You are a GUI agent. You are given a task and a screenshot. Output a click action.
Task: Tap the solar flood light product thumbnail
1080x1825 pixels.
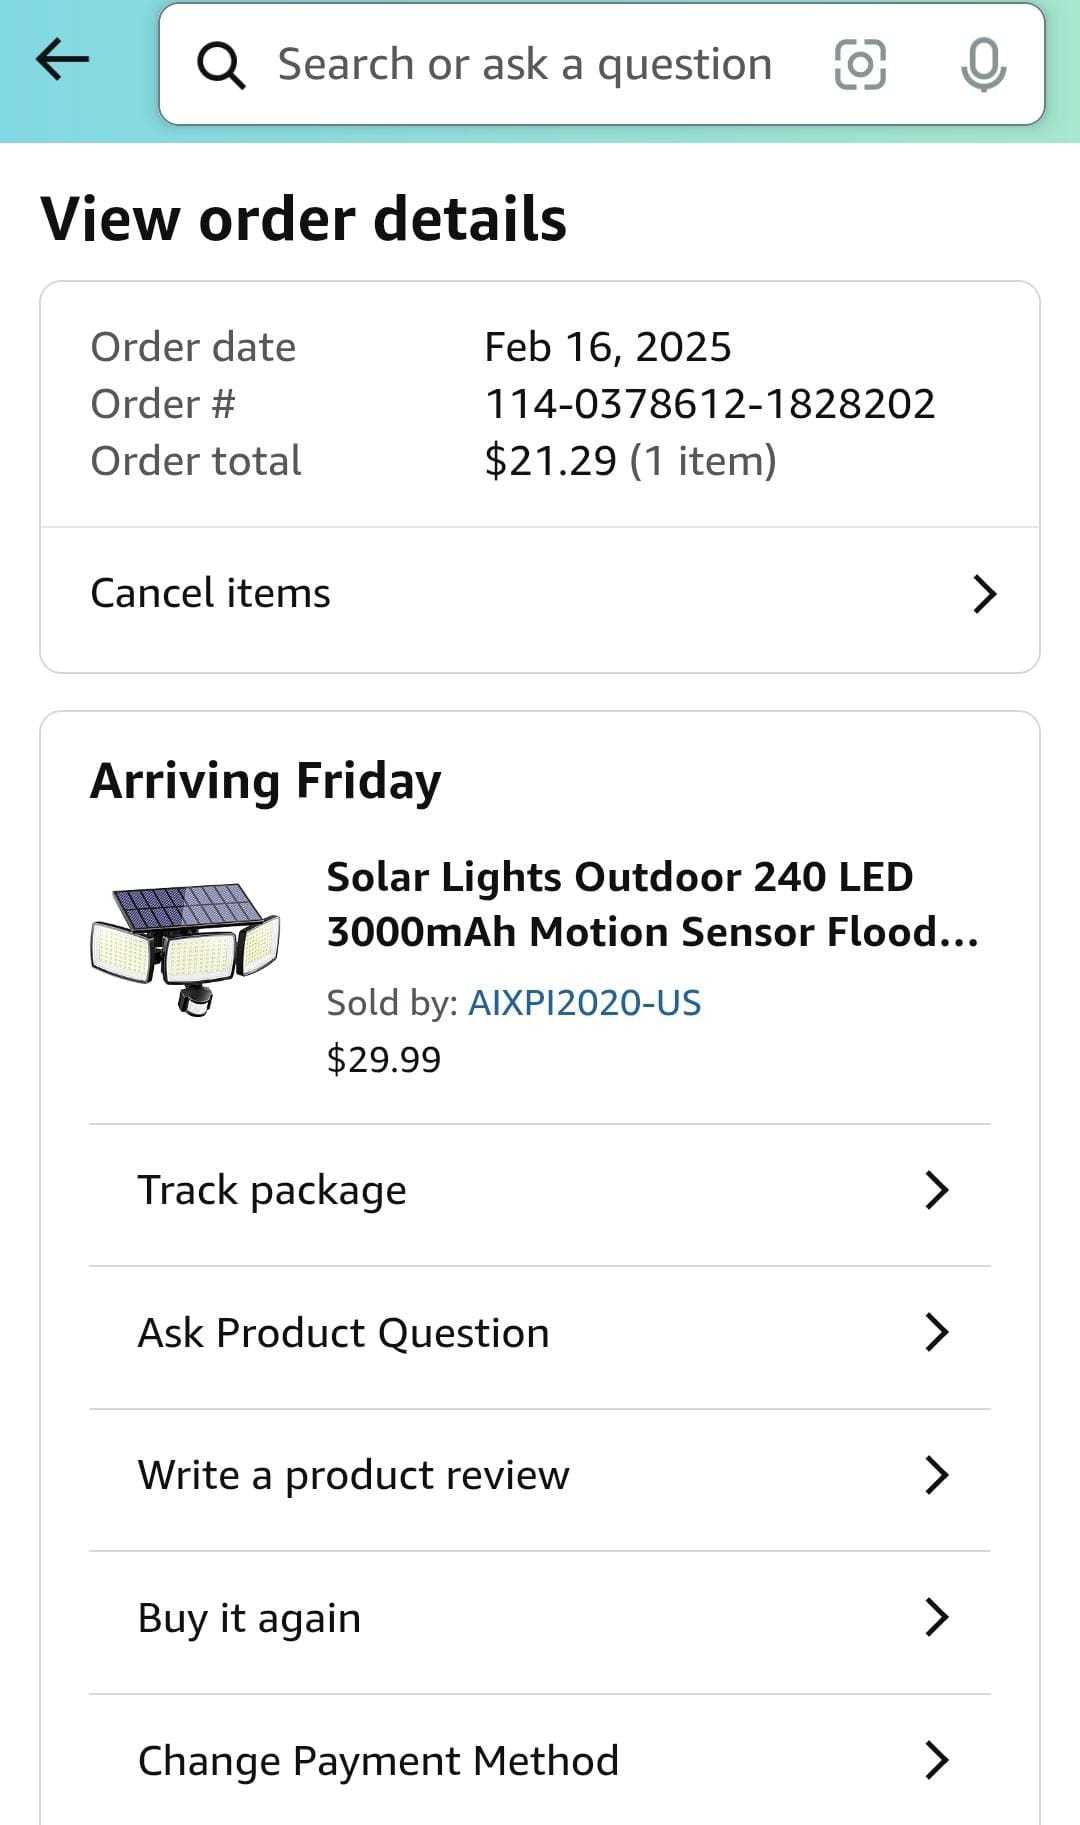186,947
